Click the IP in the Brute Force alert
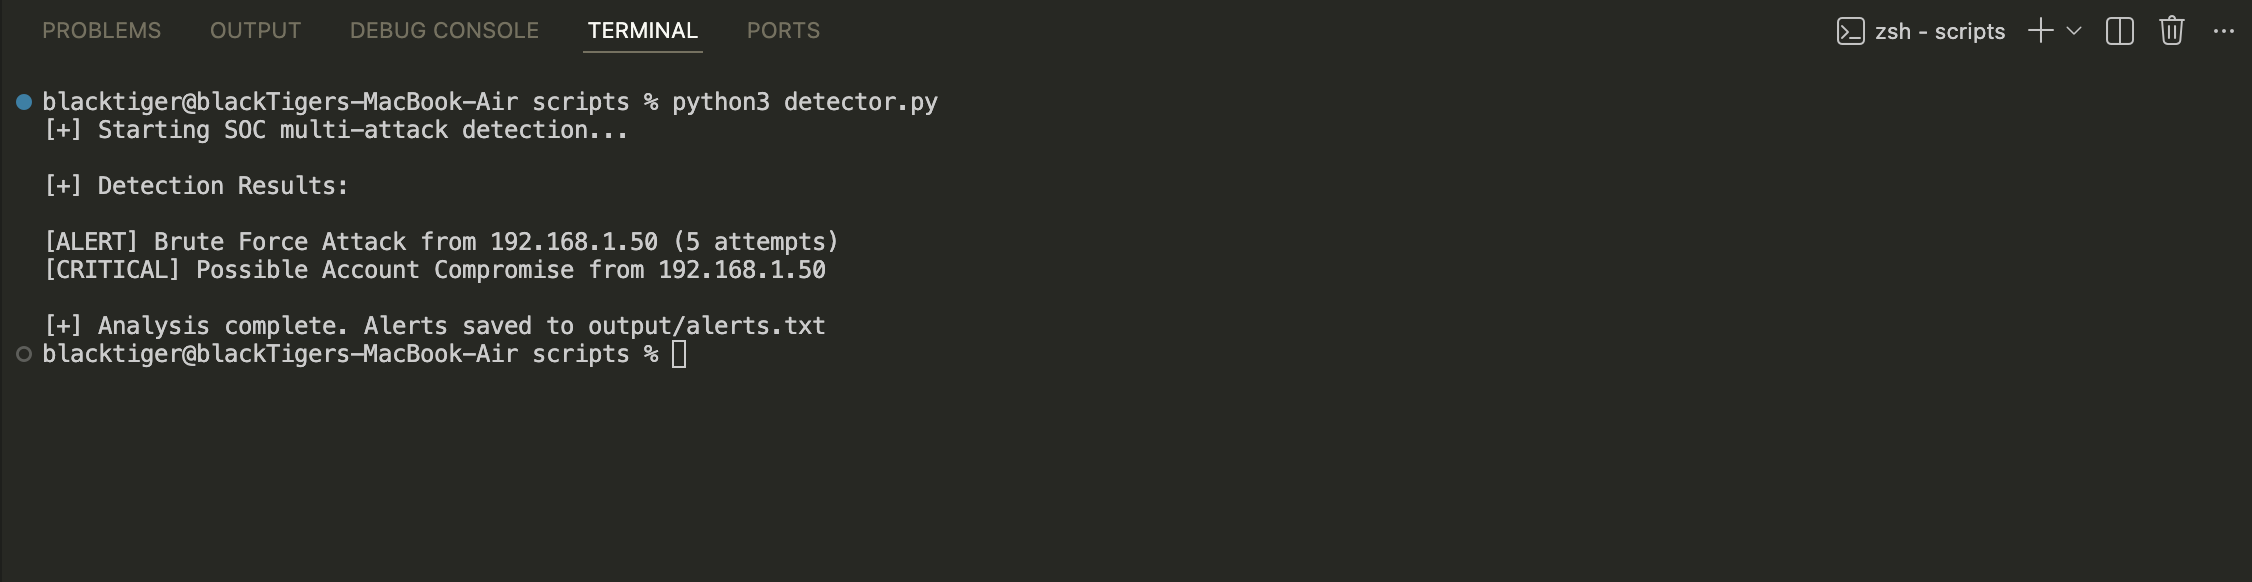This screenshot has width=2252, height=582. click(x=573, y=242)
